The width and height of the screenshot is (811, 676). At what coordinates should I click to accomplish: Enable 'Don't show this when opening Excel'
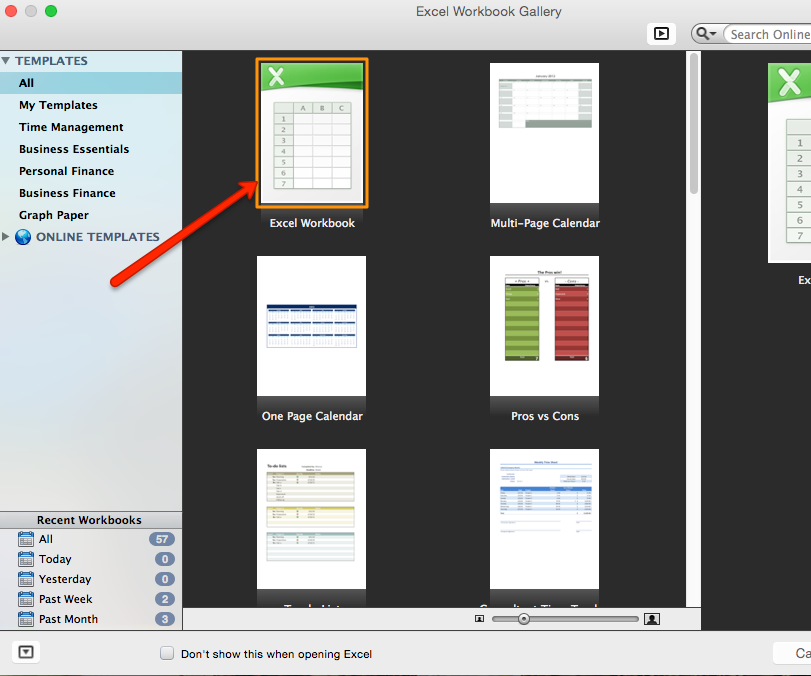(167, 653)
